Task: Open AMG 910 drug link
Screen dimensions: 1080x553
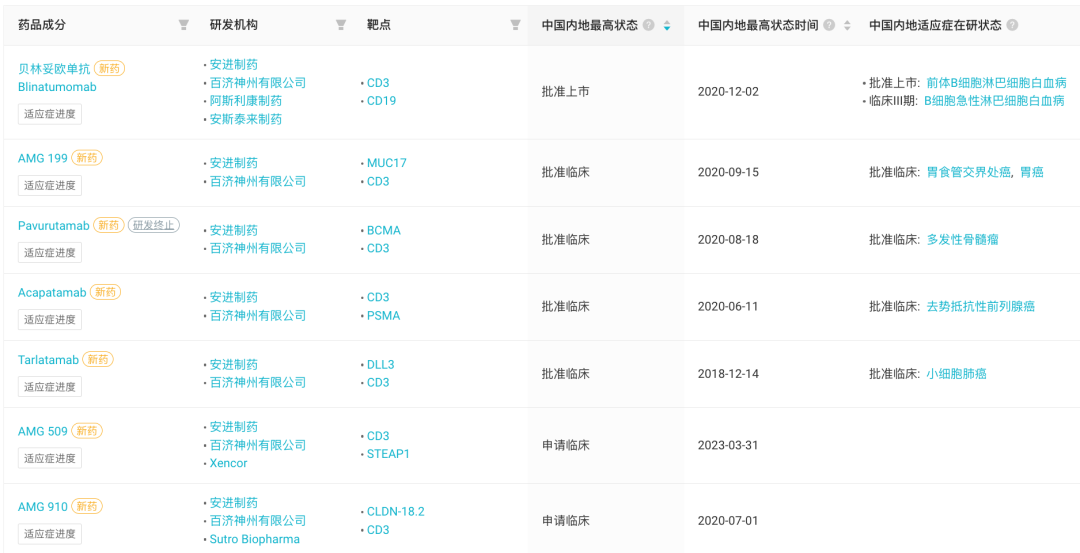Action: [x=43, y=507]
